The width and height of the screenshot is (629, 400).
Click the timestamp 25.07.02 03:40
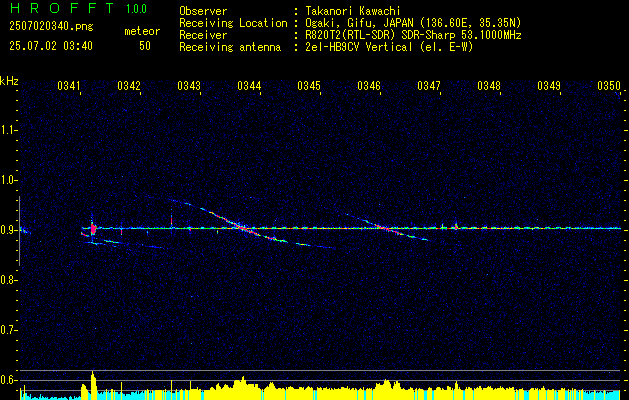[x=51, y=46]
